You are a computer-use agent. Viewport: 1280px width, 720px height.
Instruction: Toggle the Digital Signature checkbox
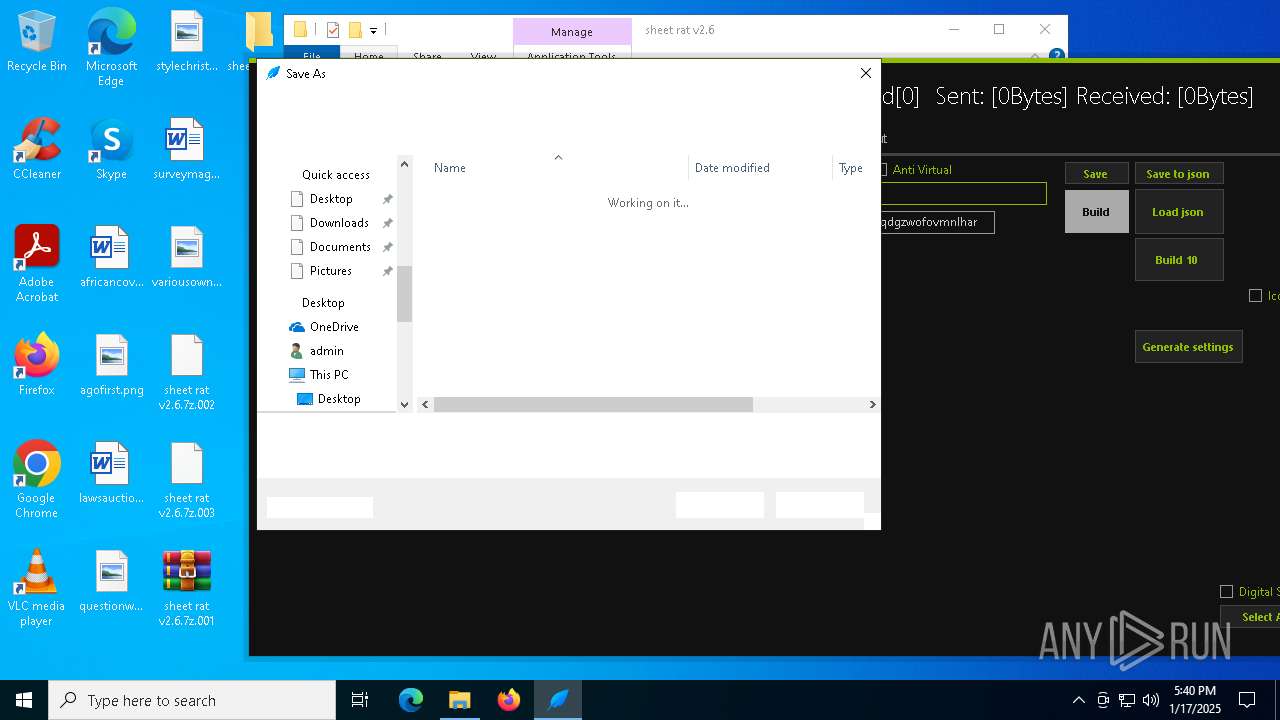[x=1227, y=592]
